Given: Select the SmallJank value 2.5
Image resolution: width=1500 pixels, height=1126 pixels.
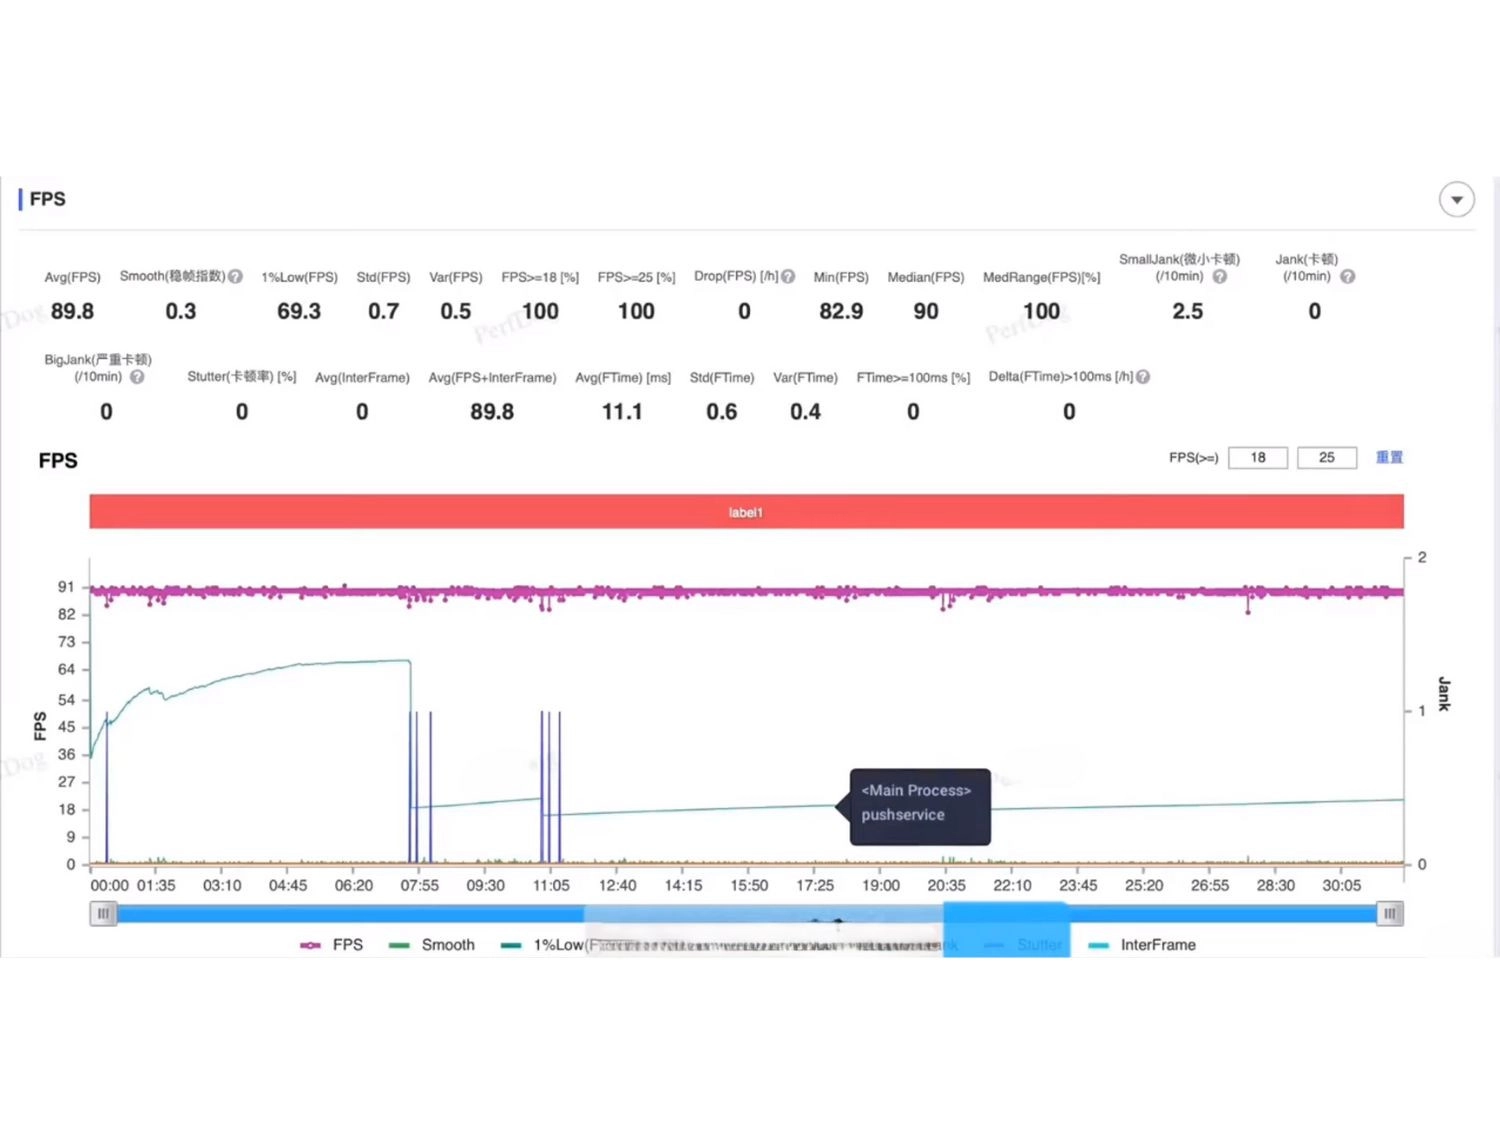Looking at the screenshot, I should coord(1187,312).
